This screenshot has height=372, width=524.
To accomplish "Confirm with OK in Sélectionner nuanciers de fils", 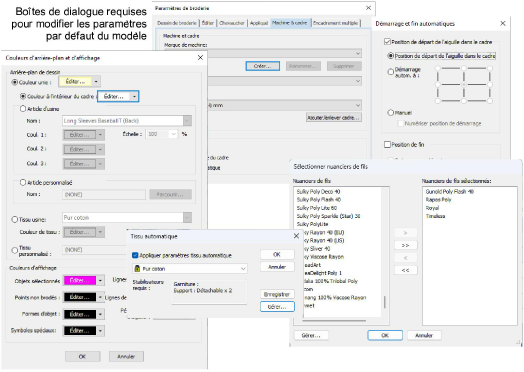I will pos(385,335).
